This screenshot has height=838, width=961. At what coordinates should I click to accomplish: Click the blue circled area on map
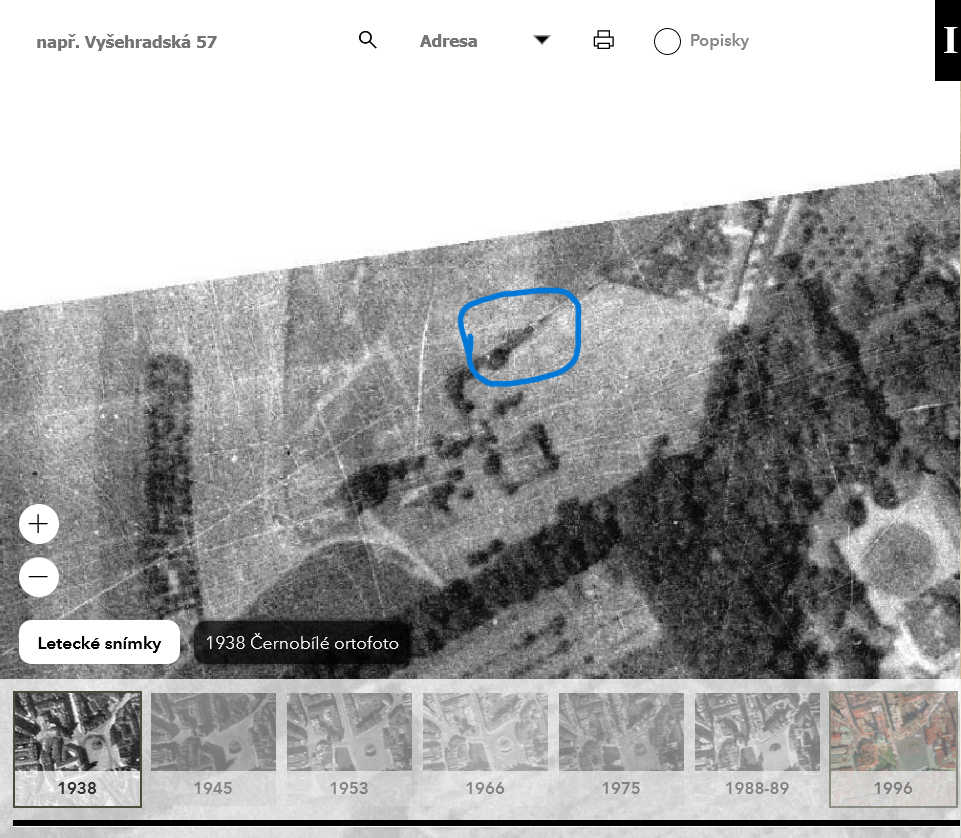[520, 337]
